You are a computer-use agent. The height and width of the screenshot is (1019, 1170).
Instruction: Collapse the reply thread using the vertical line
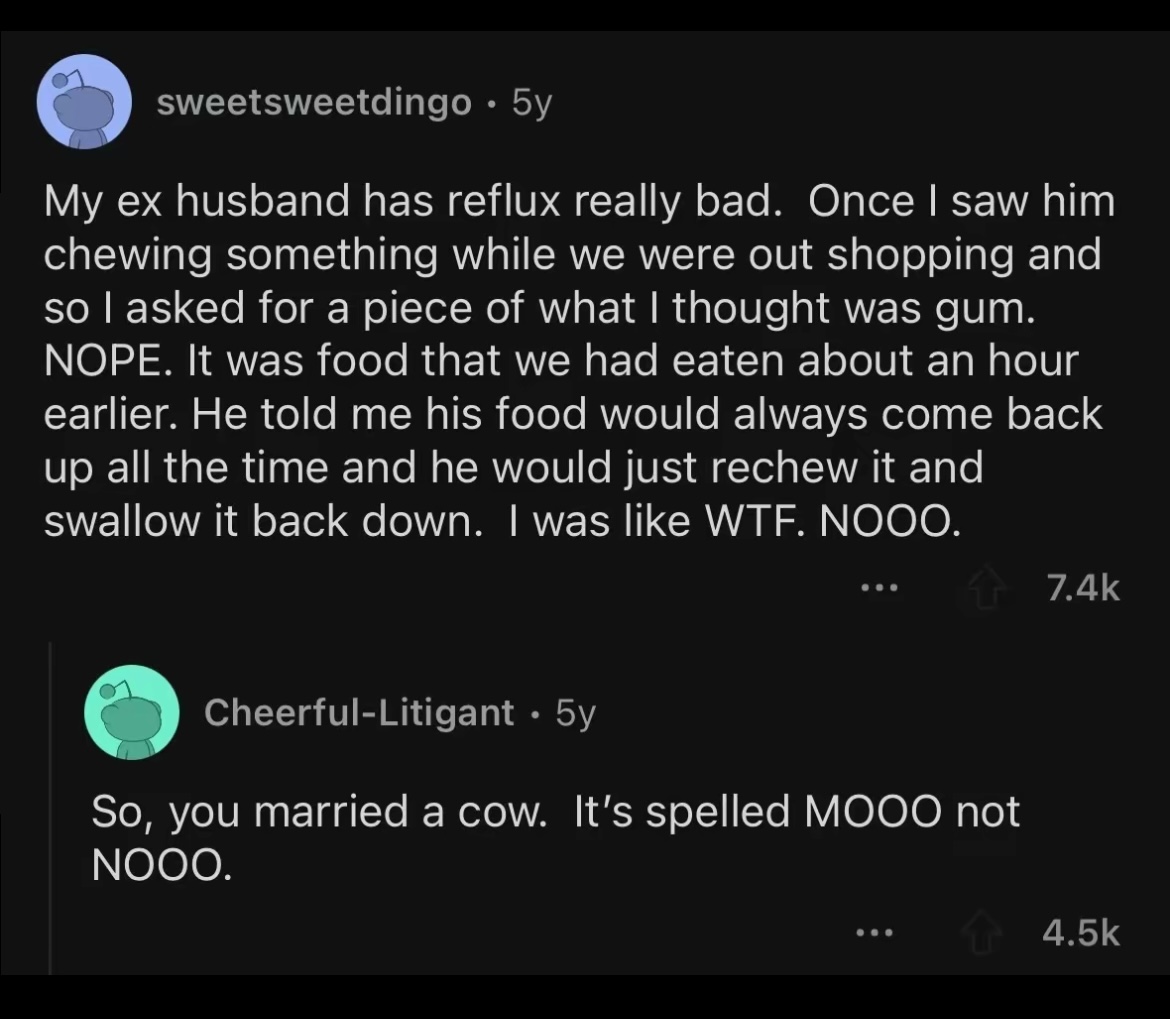point(51,800)
